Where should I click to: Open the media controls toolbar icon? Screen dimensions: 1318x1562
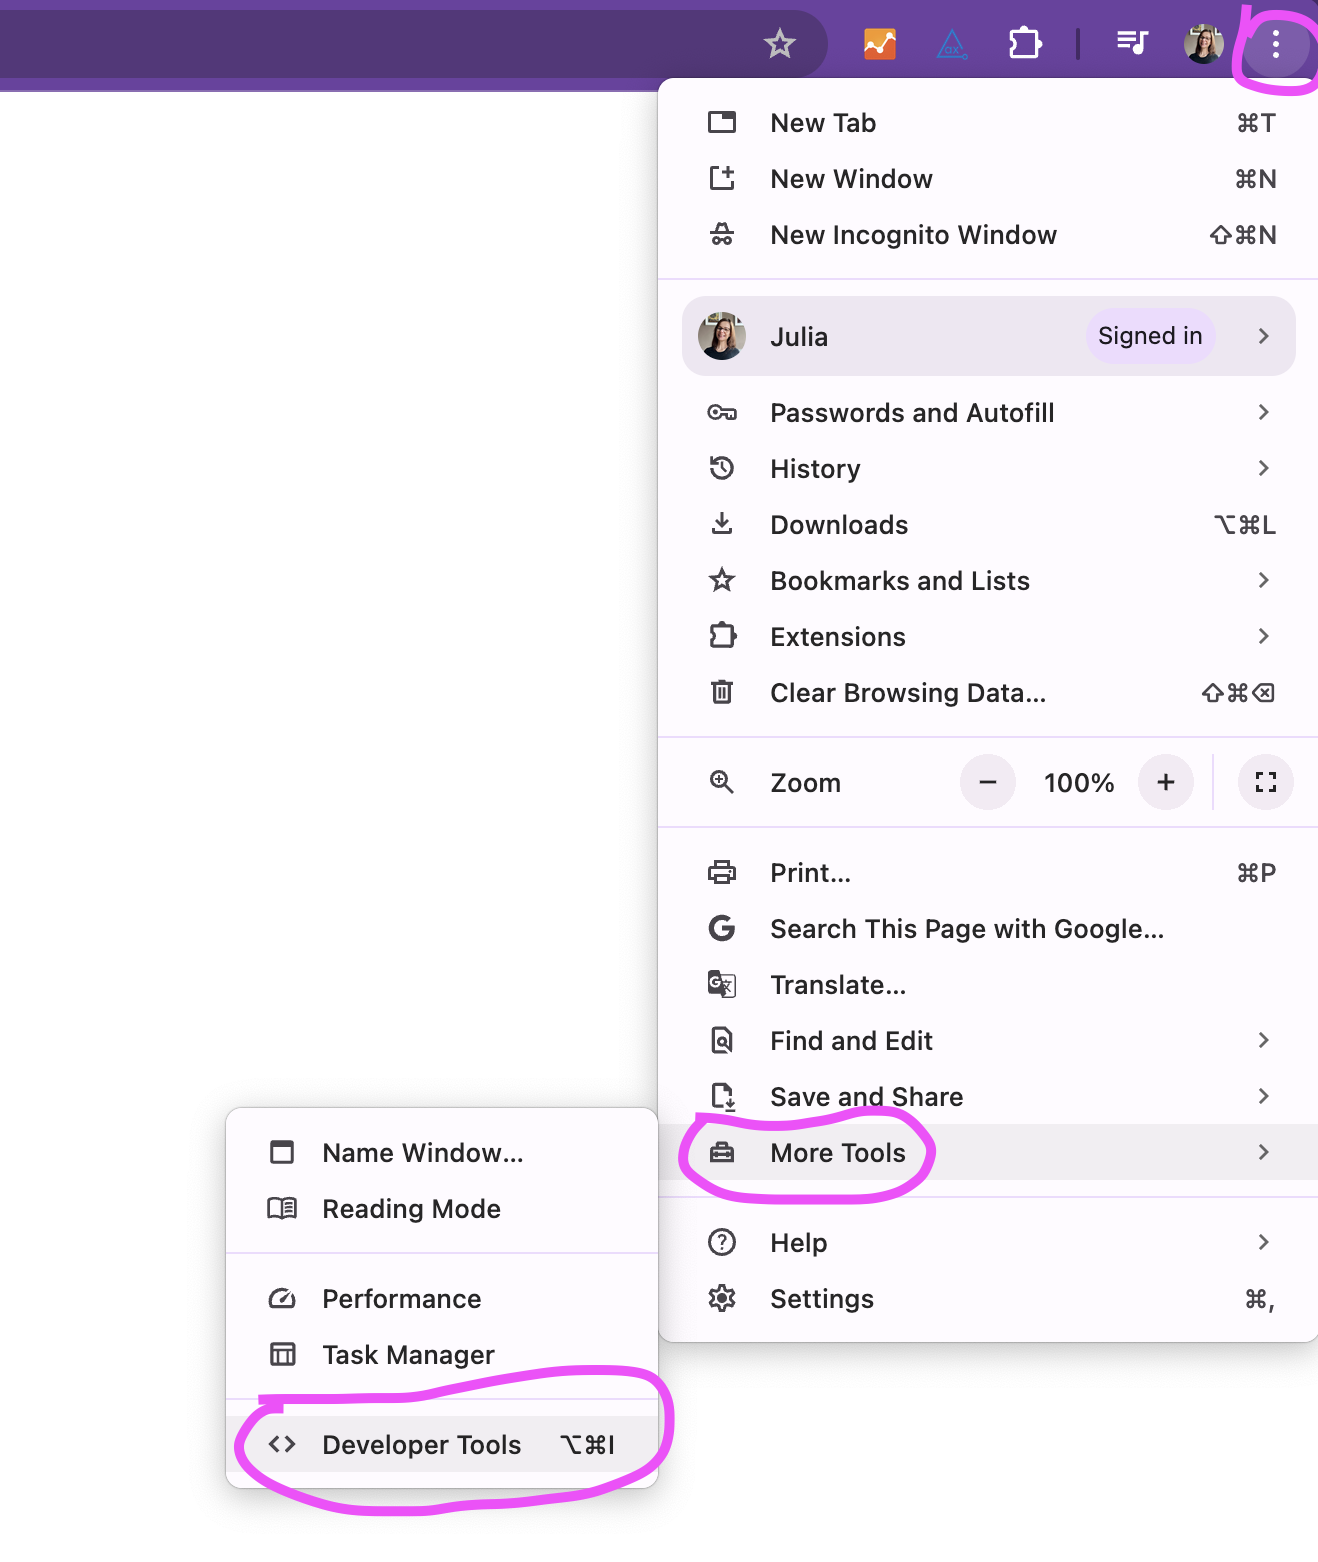click(1132, 43)
